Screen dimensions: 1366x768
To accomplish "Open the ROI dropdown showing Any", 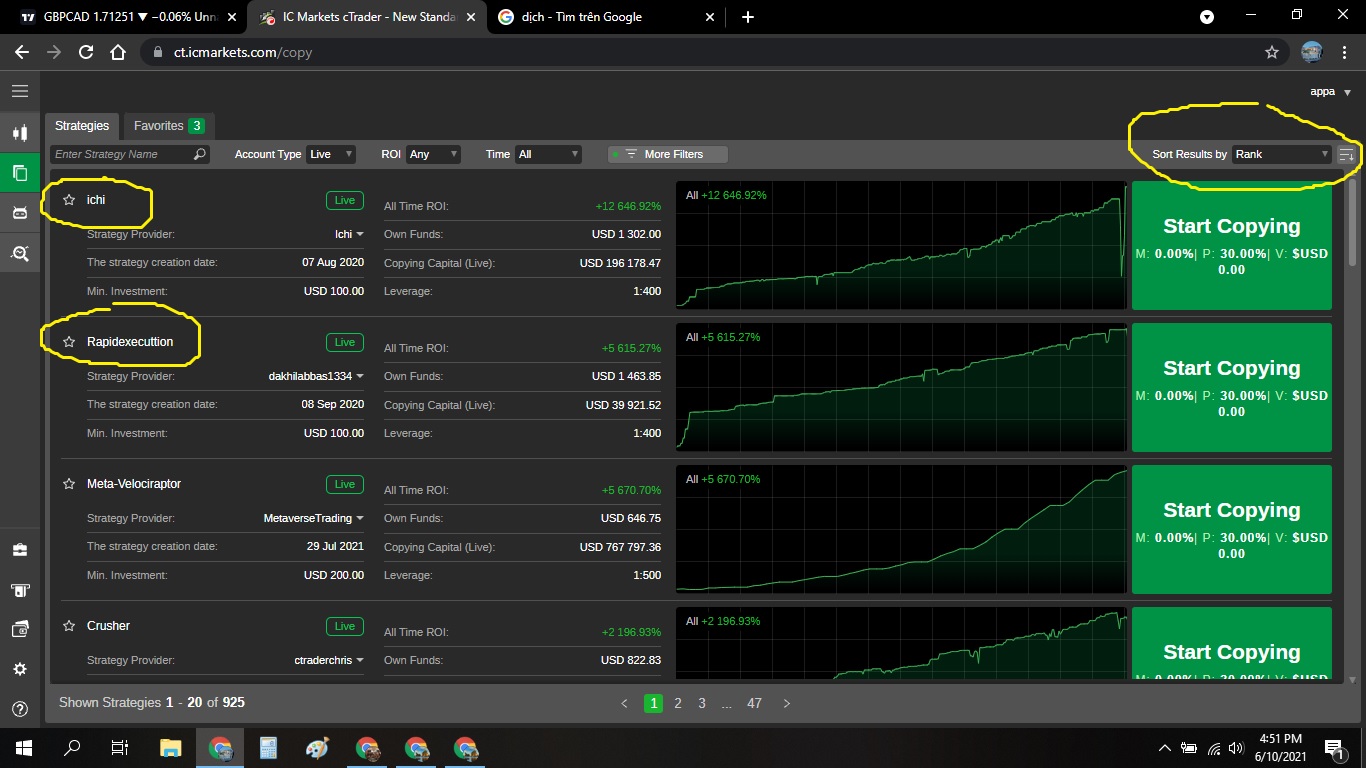I will [x=433, y=154].
